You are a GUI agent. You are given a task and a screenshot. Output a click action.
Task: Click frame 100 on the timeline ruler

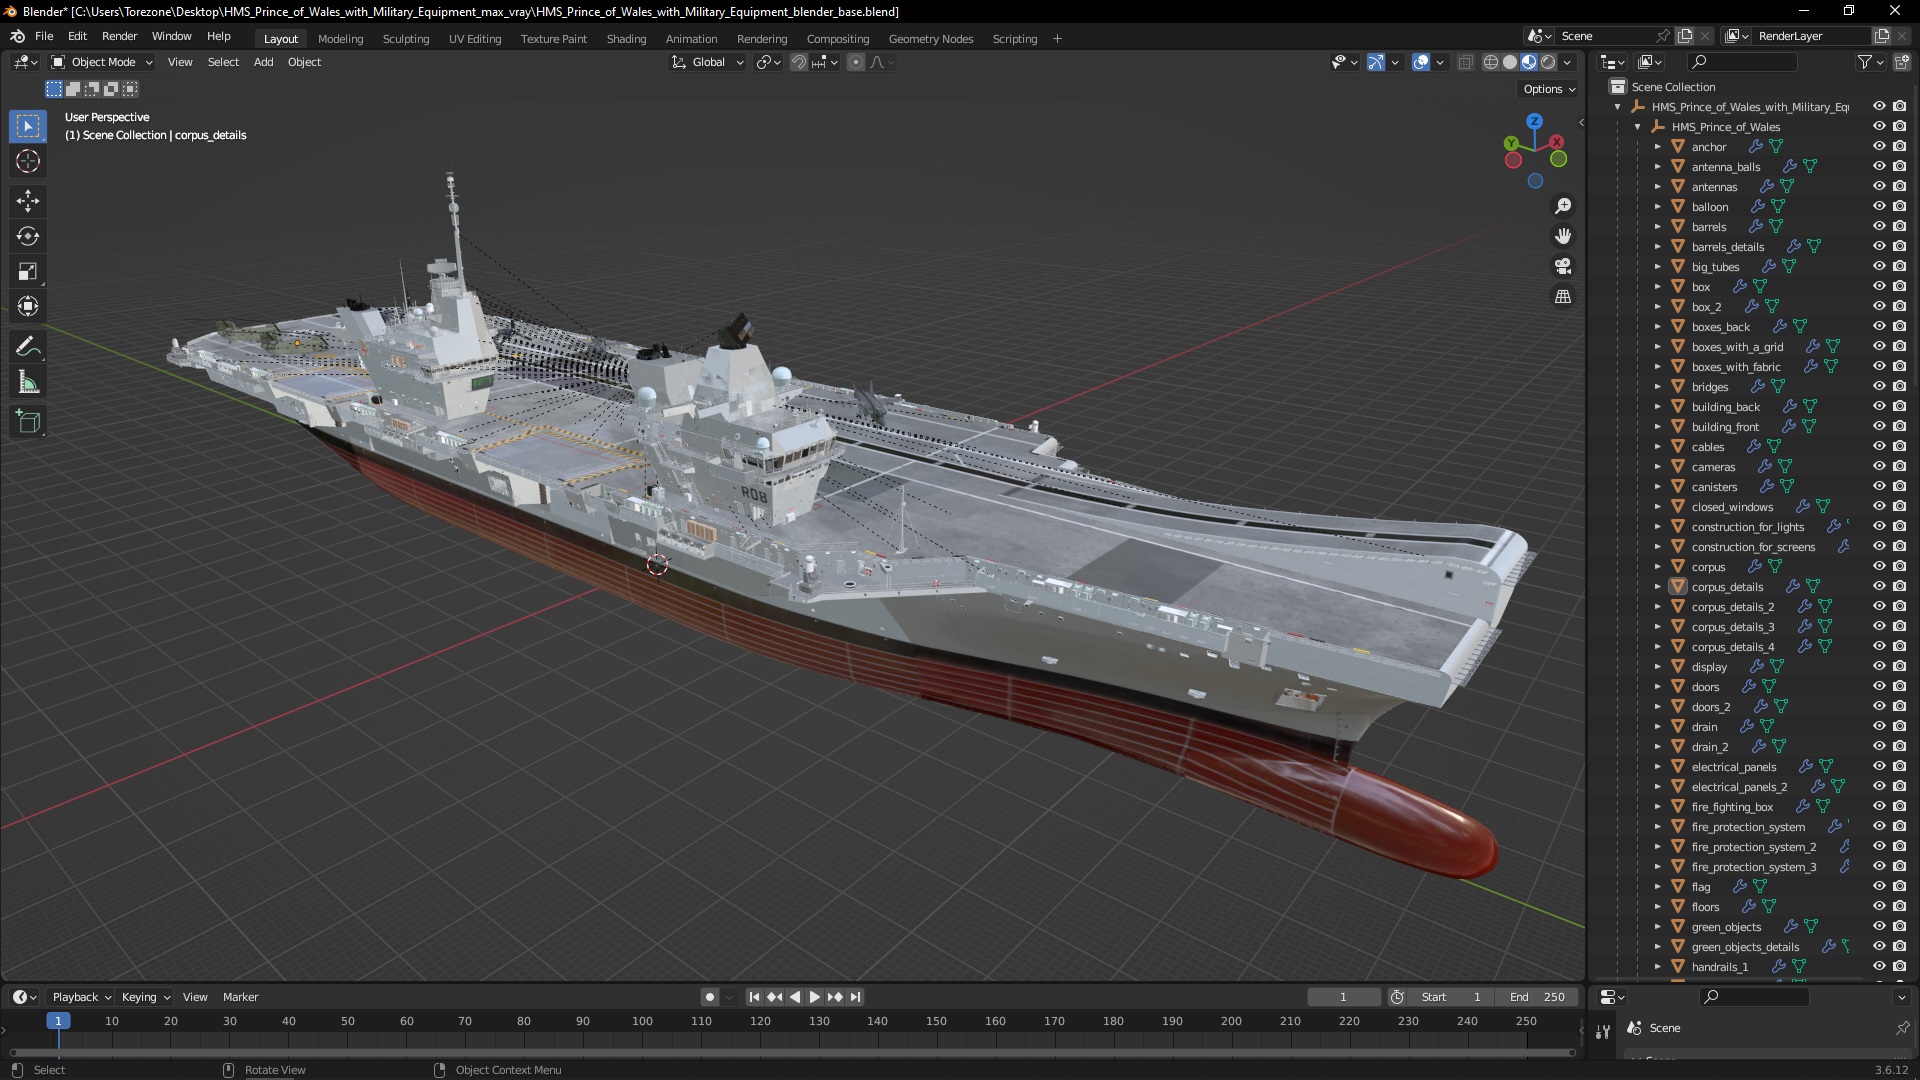[x=642, y=1021]
